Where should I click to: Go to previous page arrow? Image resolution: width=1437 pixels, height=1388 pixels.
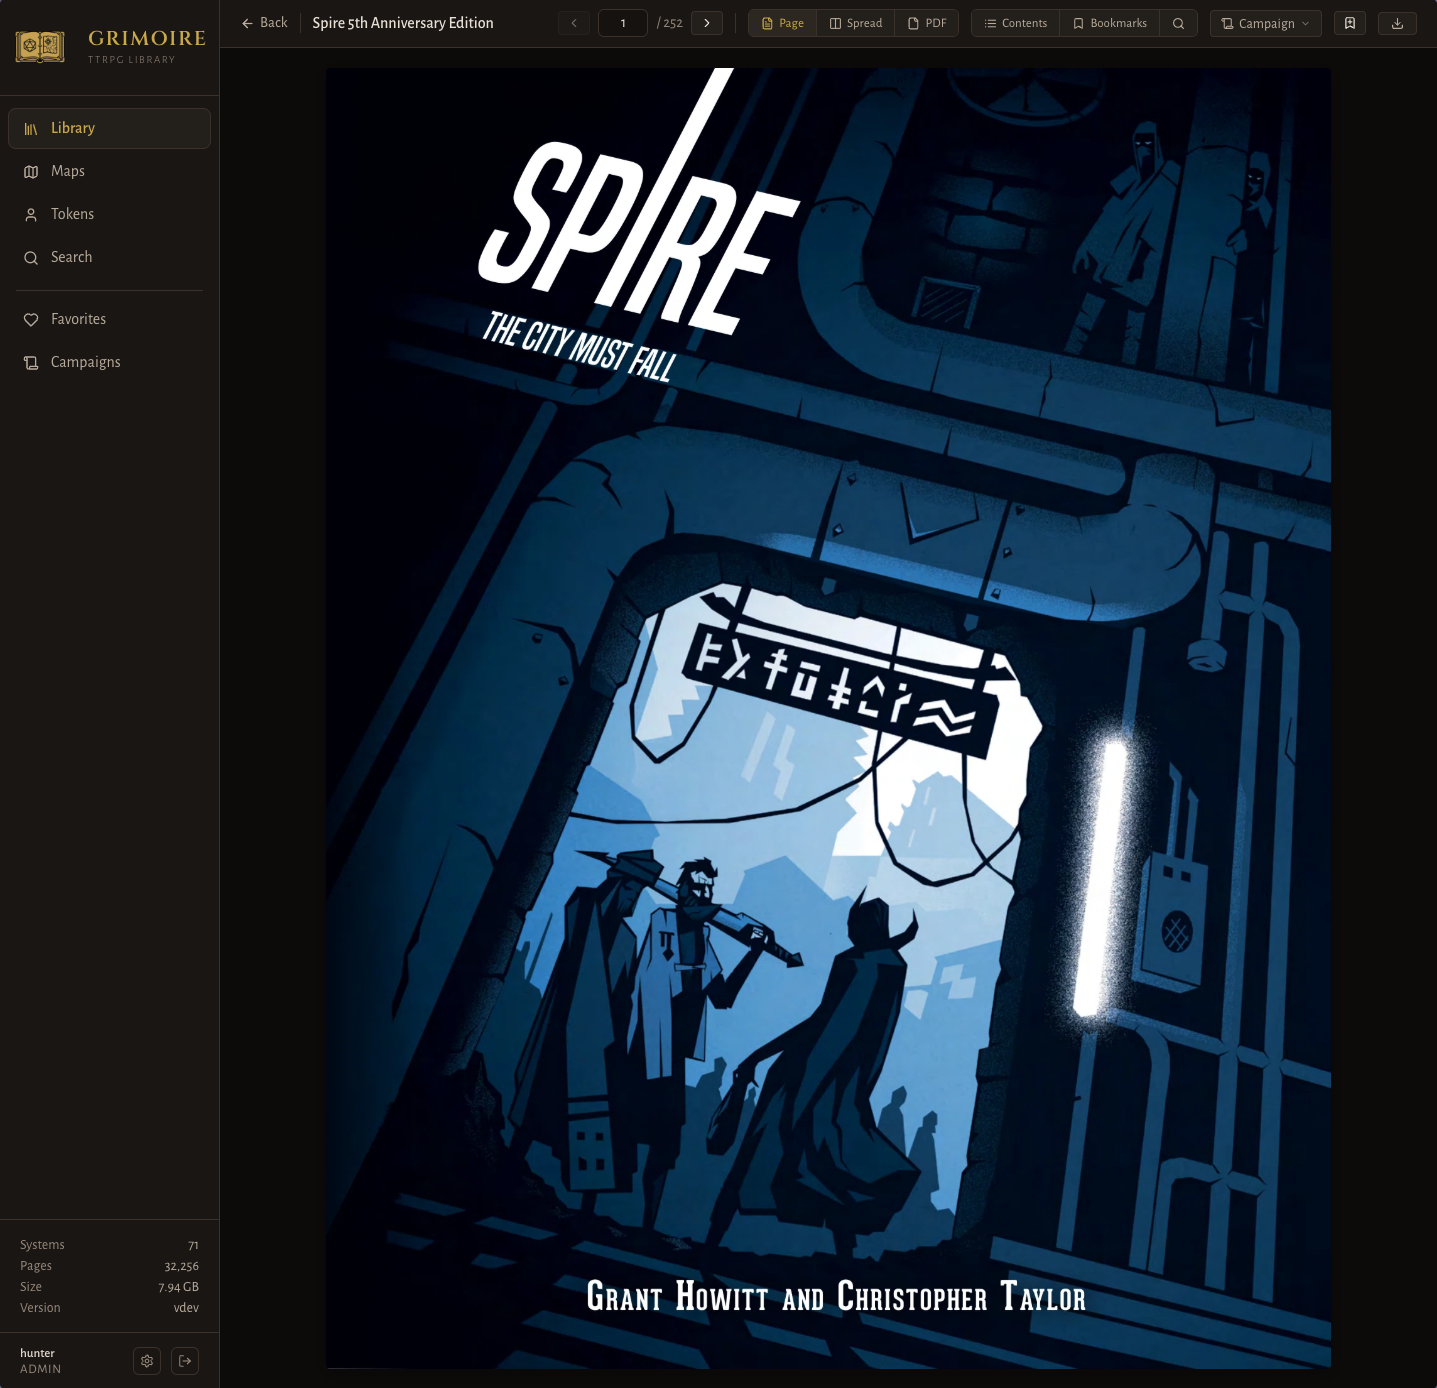(574, 23)
